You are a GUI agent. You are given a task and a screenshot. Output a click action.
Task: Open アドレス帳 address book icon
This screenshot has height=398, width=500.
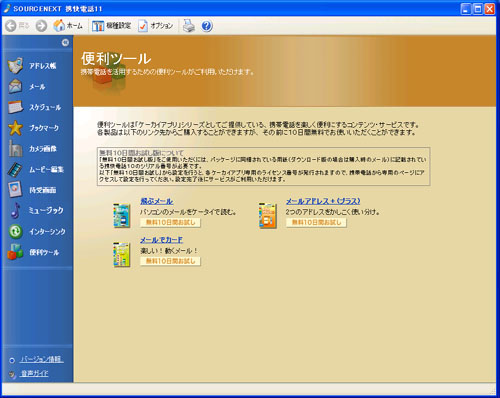pyautogui.click(x=15, y=66)
